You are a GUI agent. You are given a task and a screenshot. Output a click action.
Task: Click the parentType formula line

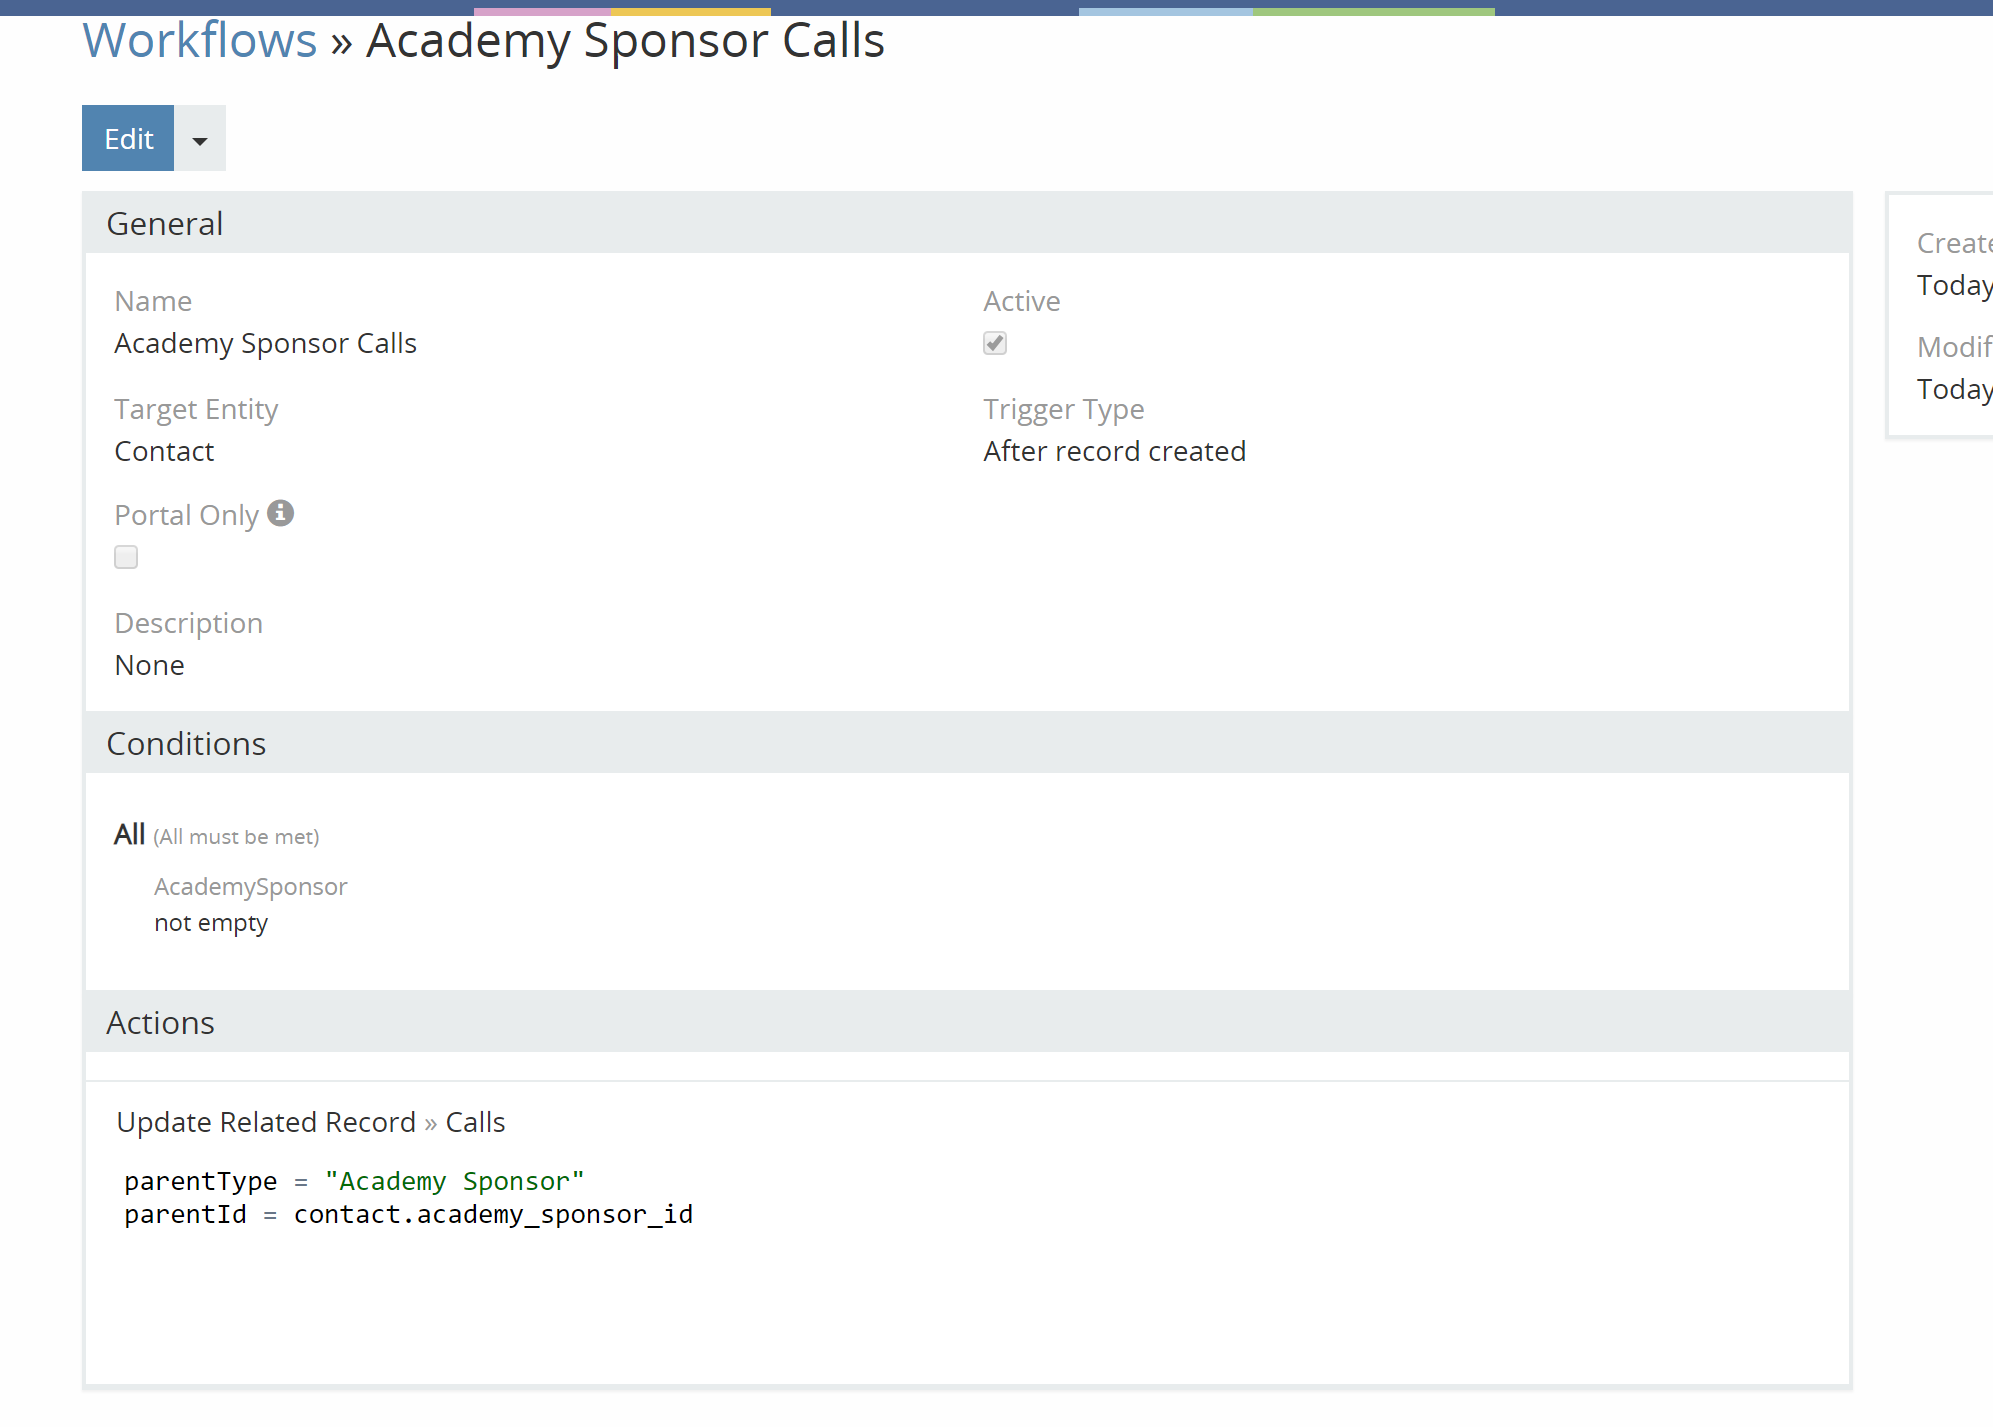coord(354,1181)
